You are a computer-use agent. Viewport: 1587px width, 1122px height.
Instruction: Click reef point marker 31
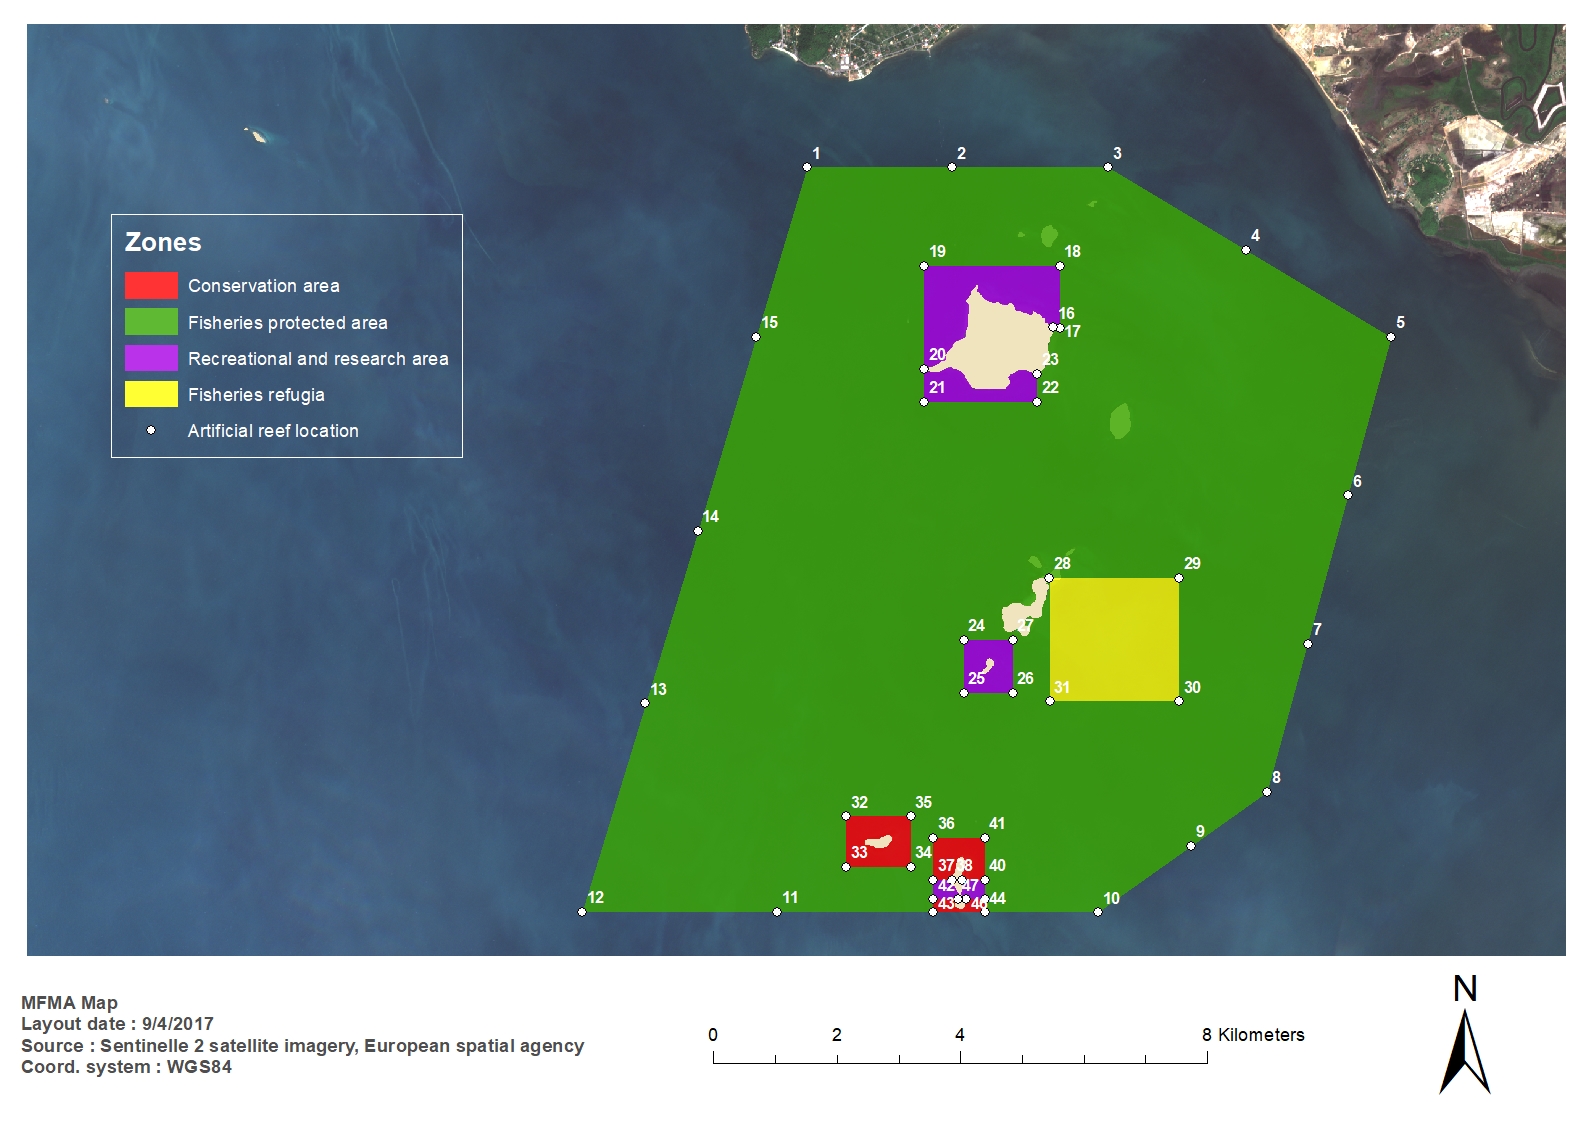point(1050,701)
